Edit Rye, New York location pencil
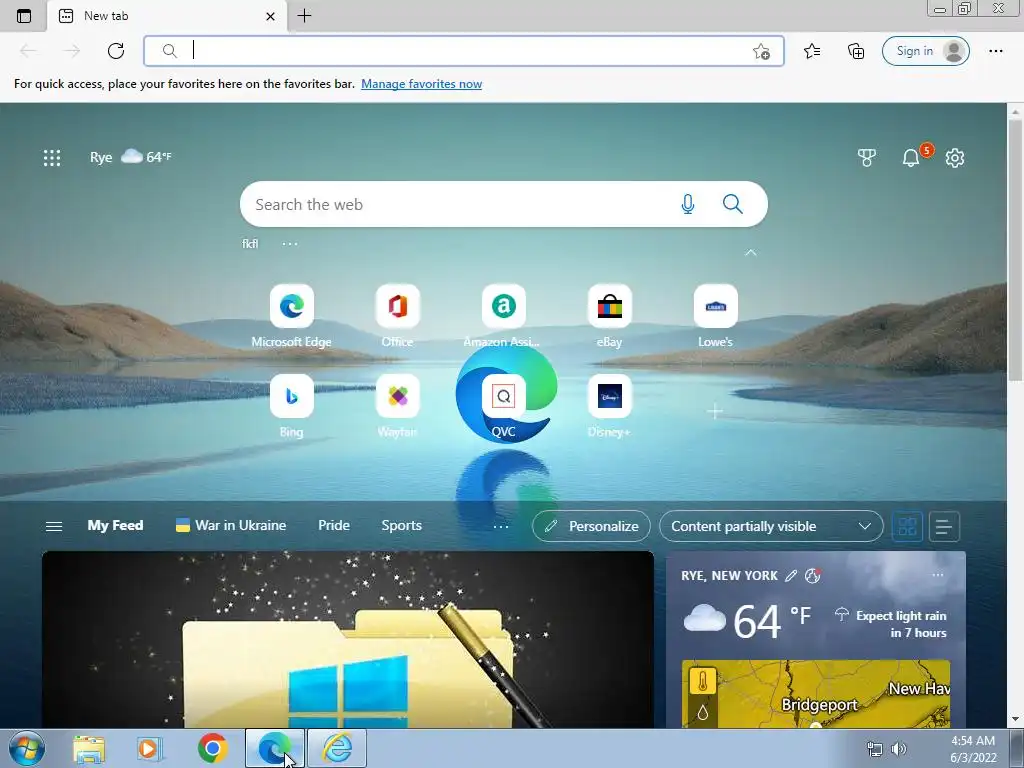This screenshot has height=768, width=1024. tap(790, 575)
